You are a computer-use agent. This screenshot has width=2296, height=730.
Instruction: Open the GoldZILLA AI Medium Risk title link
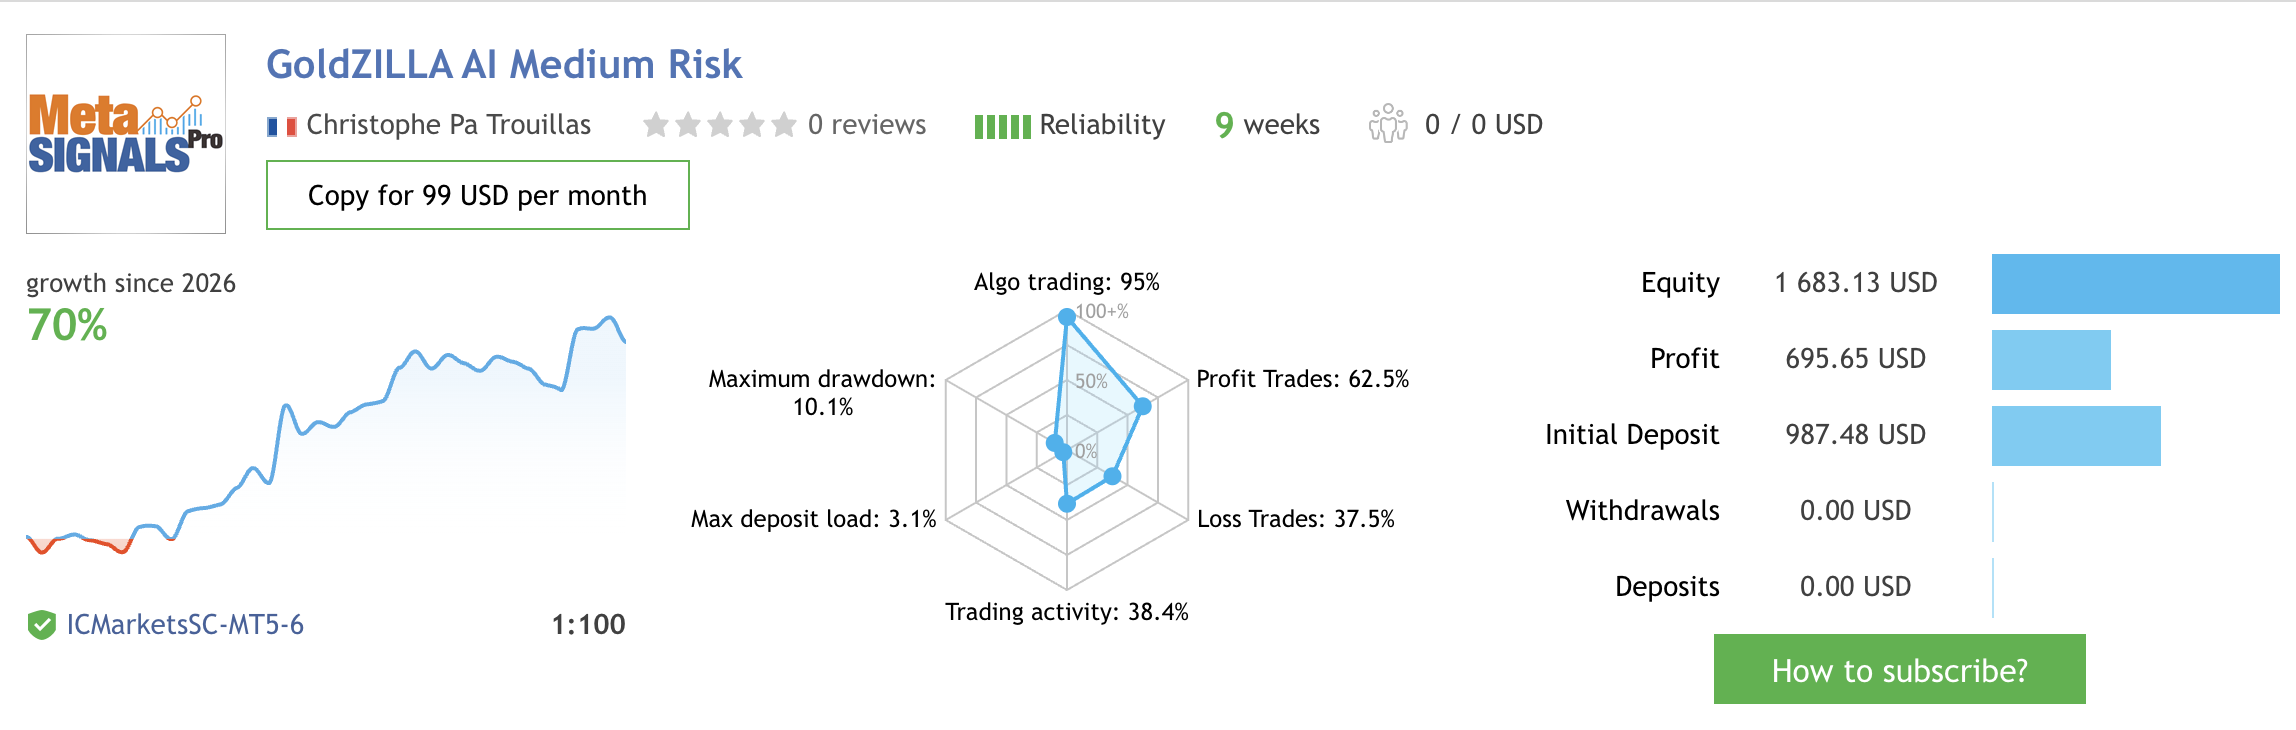coord(504,64)
